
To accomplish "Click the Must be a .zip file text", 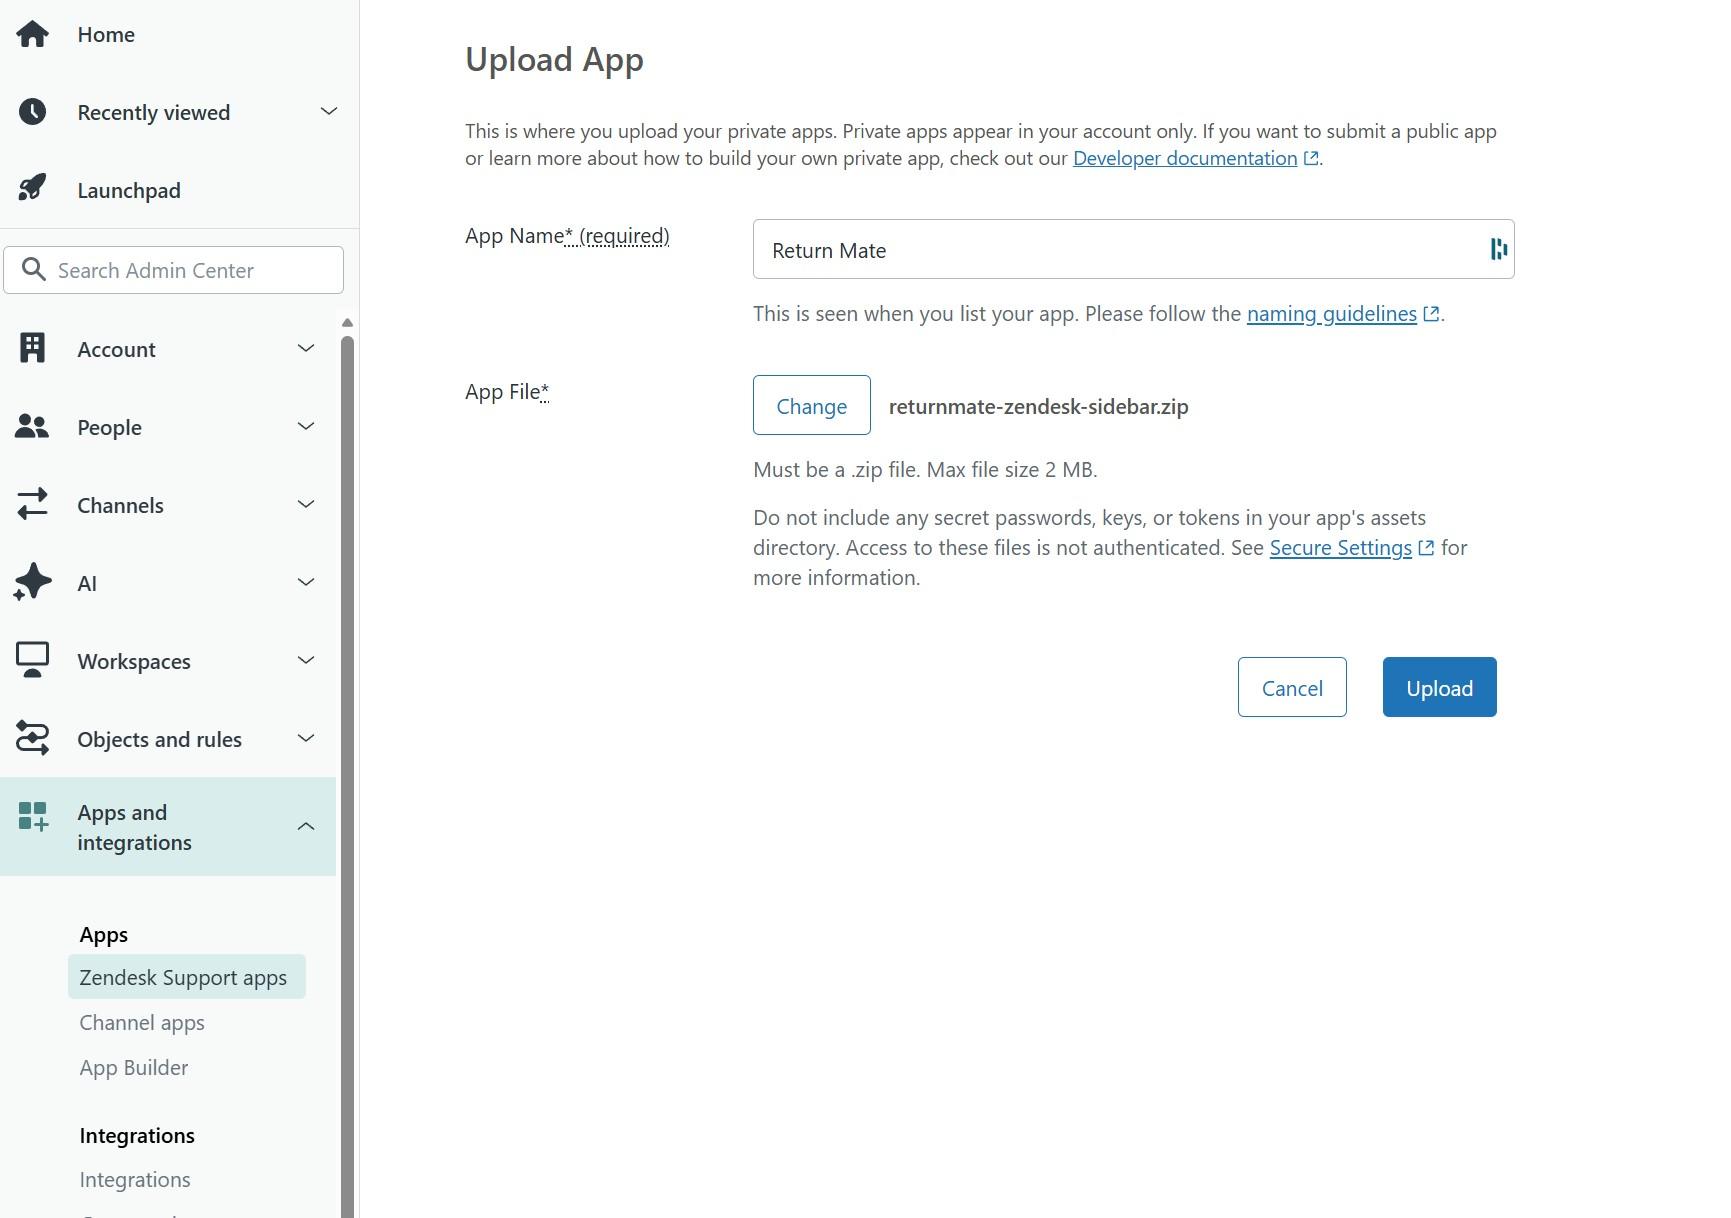I will [925, 469].
